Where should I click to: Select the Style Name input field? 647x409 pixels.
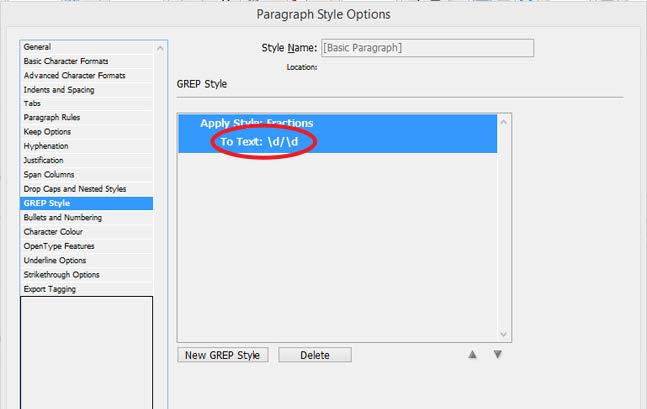(427, 48)
